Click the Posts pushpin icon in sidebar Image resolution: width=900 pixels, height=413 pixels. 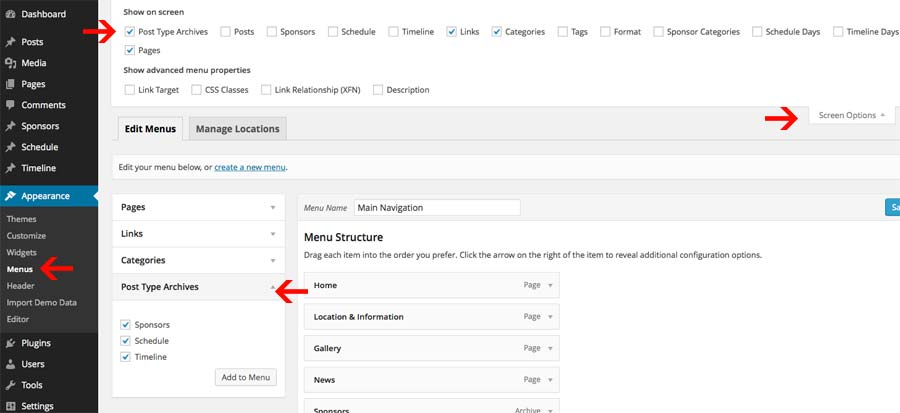tap(10, 42)
